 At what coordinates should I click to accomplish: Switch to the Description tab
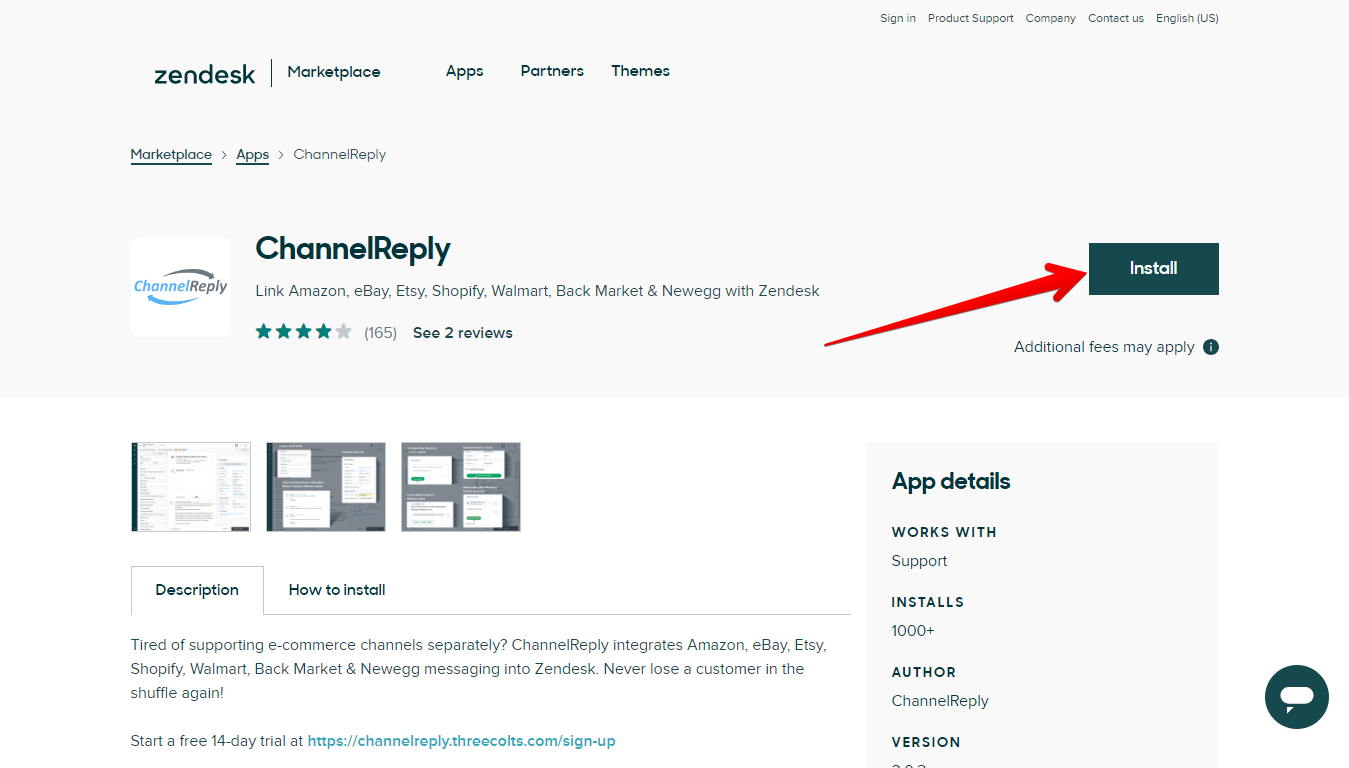coord(197,590)
